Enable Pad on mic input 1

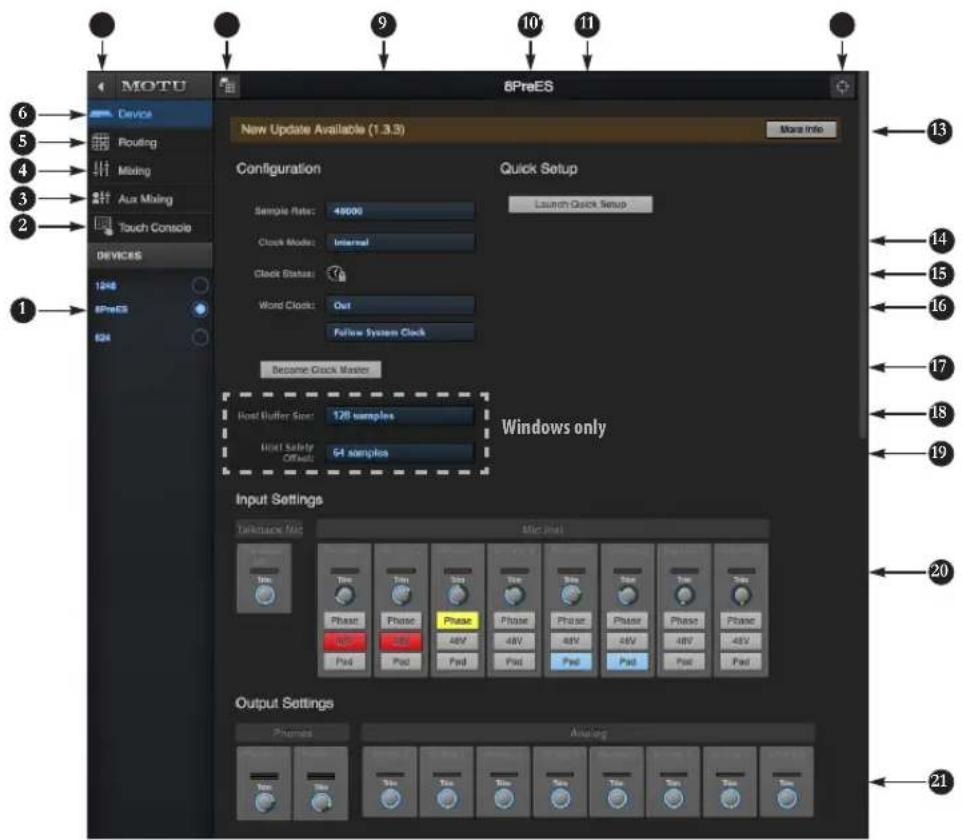click(x=344, y=662)
